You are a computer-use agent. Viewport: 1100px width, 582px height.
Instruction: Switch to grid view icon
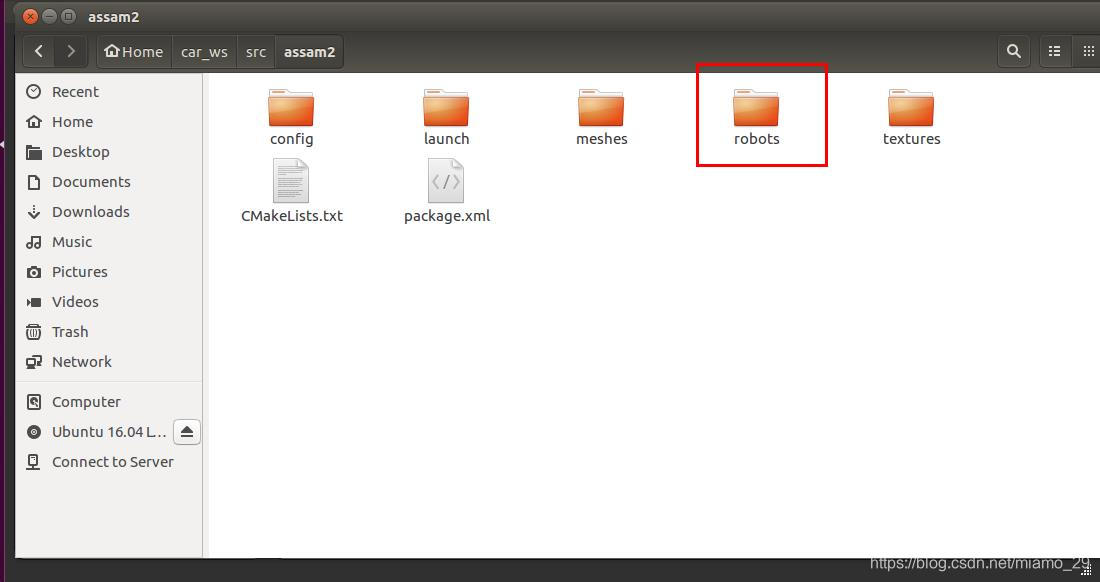(x=1087, y=51)
